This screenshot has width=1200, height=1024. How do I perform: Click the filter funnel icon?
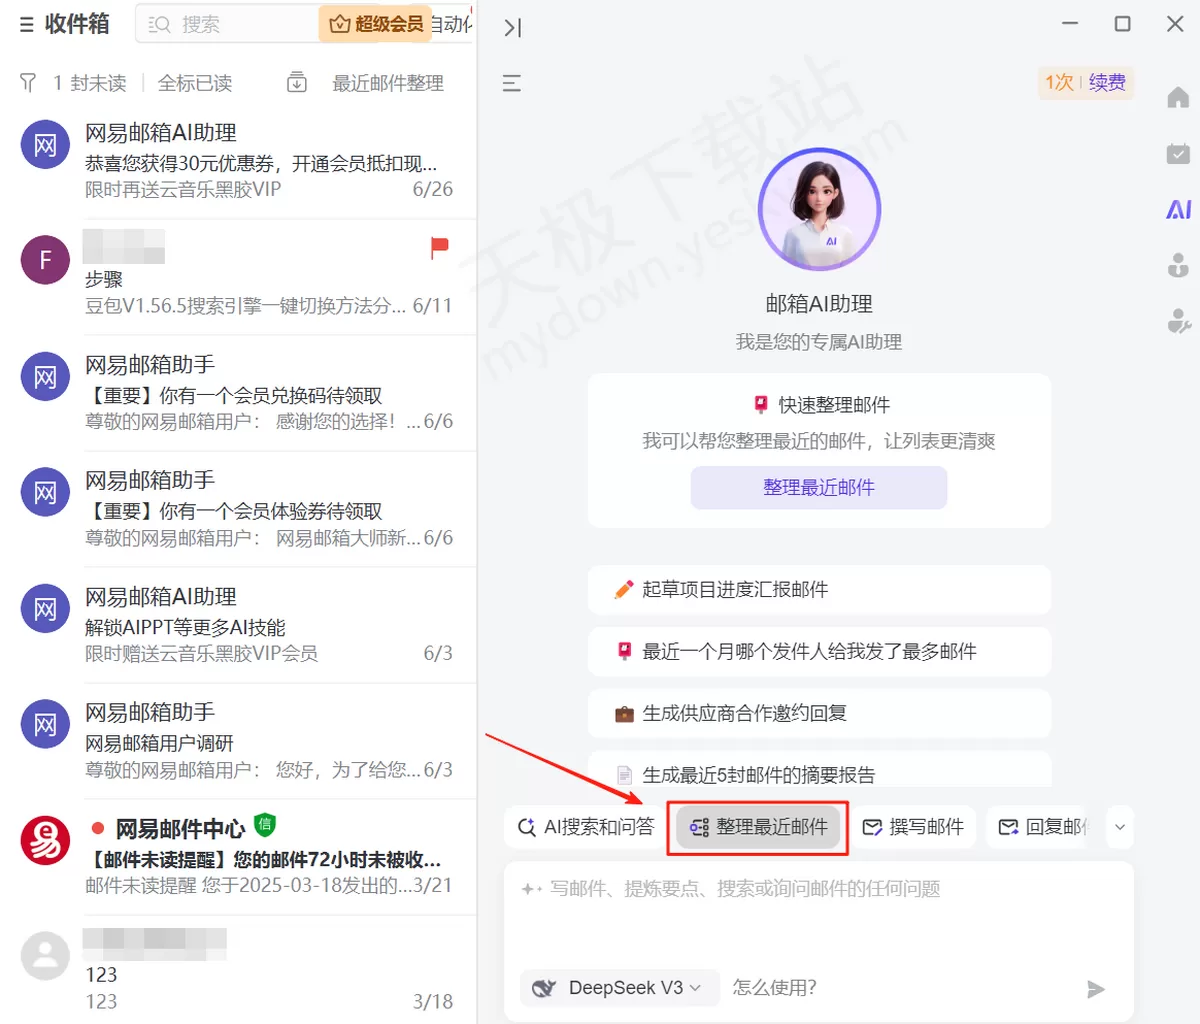[28, 83]
